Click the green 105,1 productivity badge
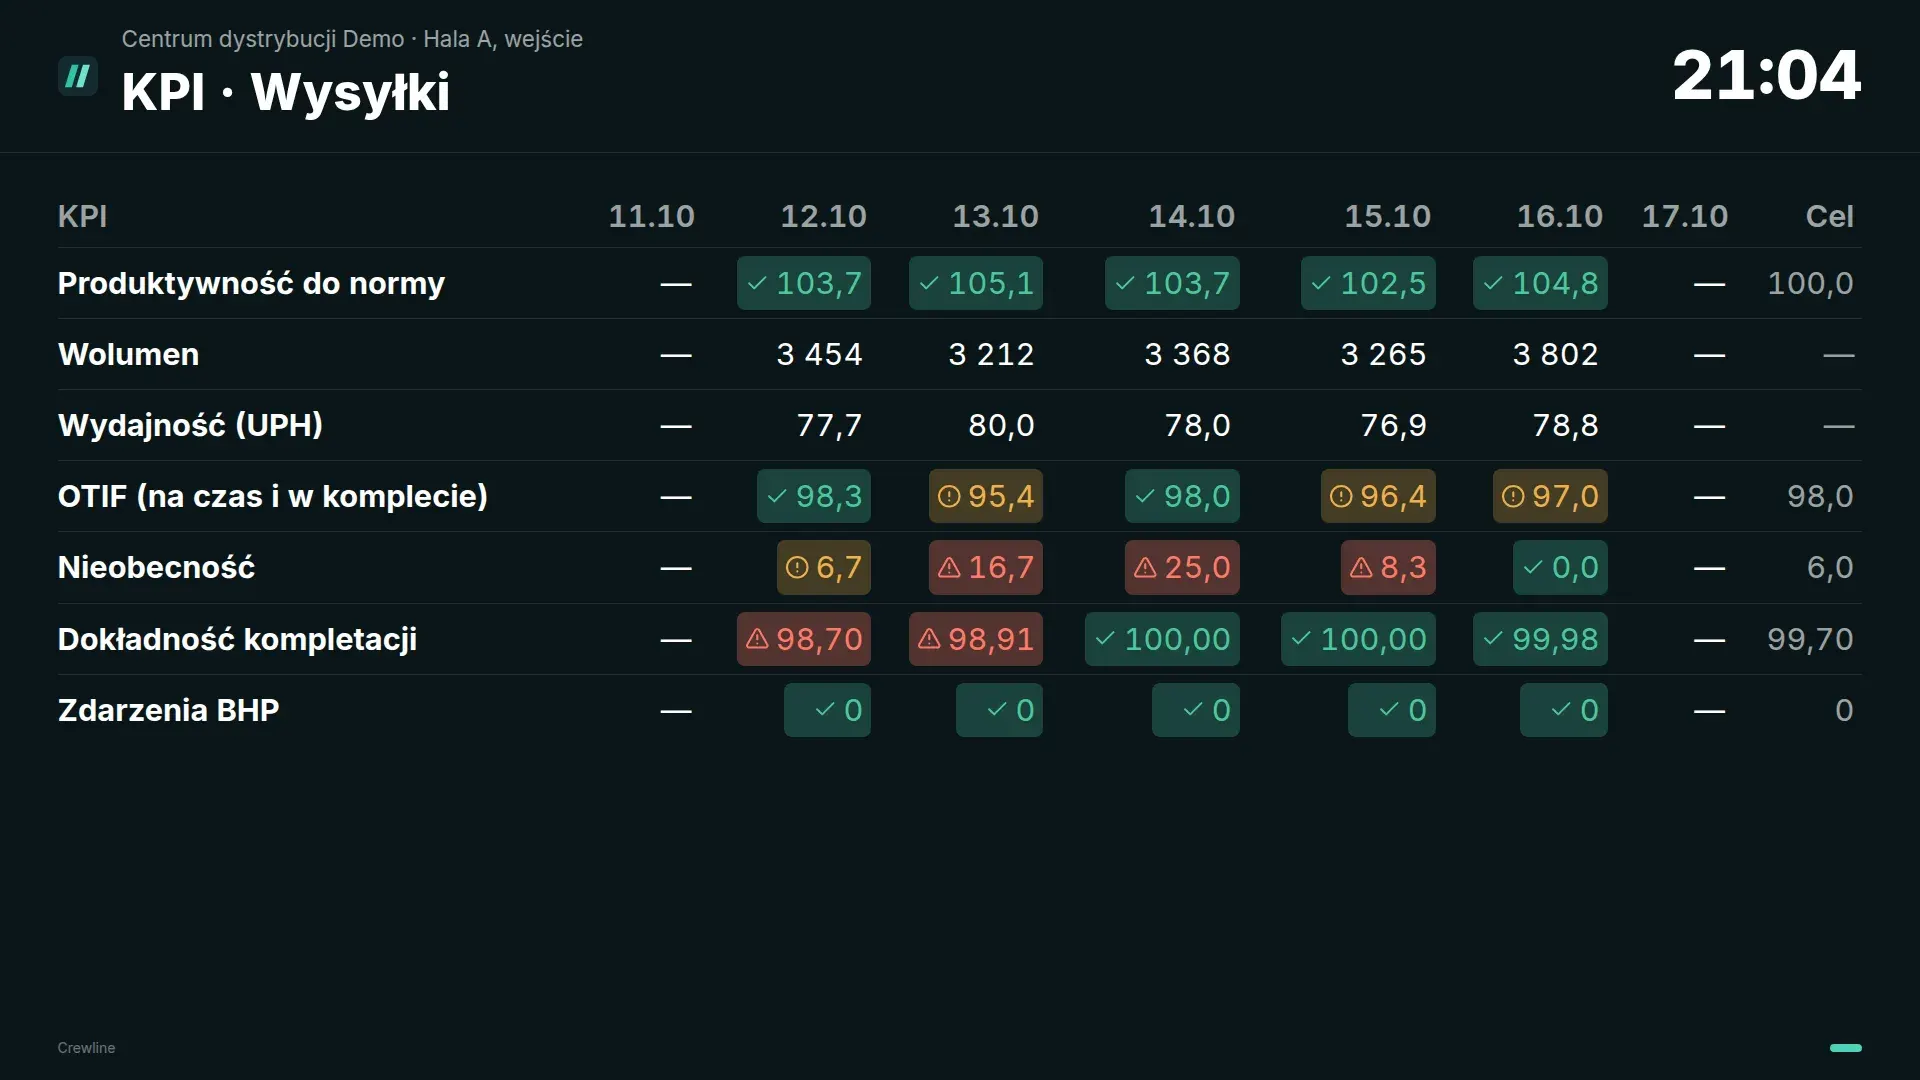 [976, 283]
